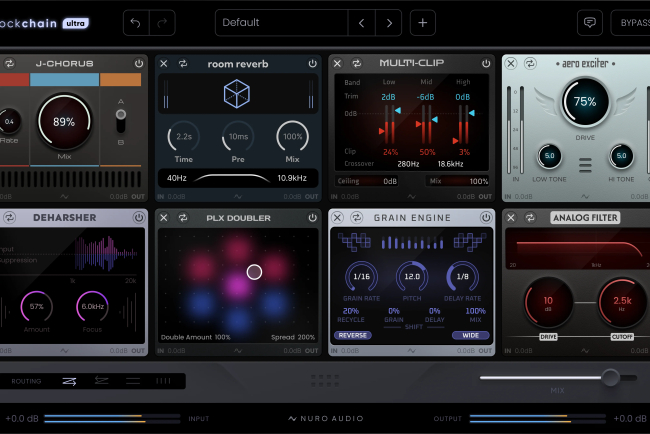Remove the Analog Filter module
This screenshot has width=650, height=434.
(x=511, y=218)
